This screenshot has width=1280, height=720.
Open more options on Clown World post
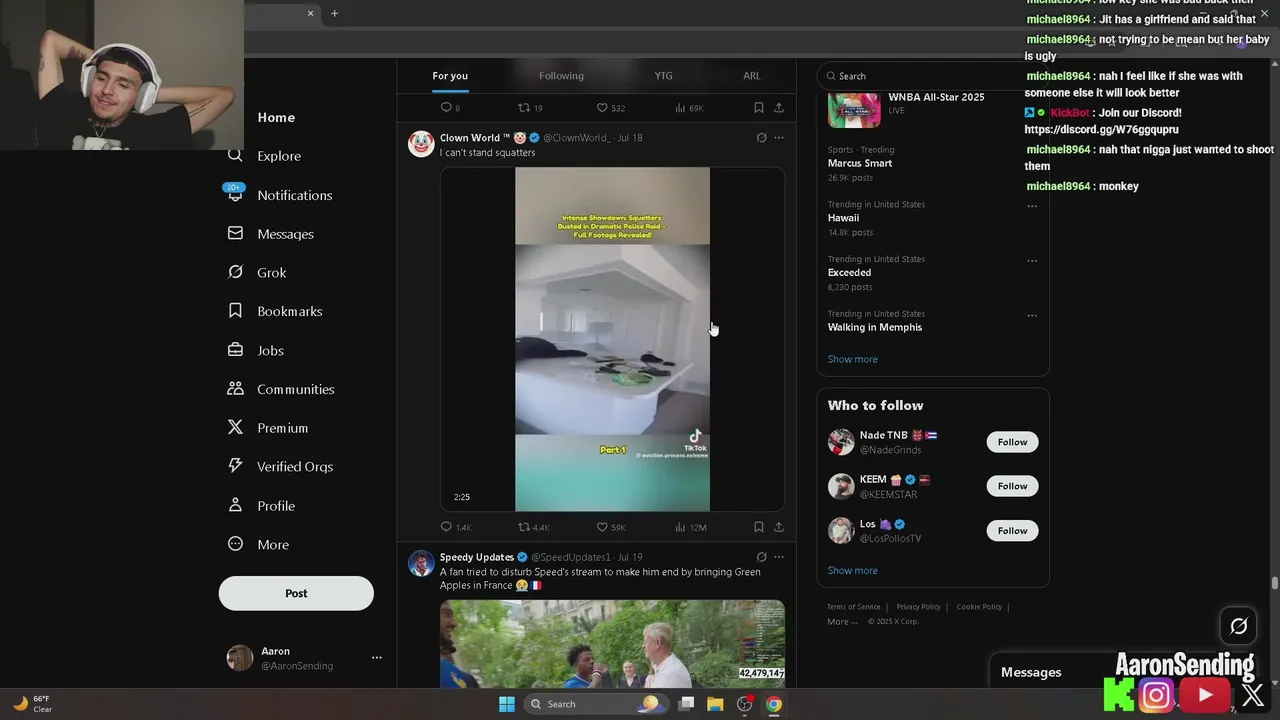click(779, 138)
